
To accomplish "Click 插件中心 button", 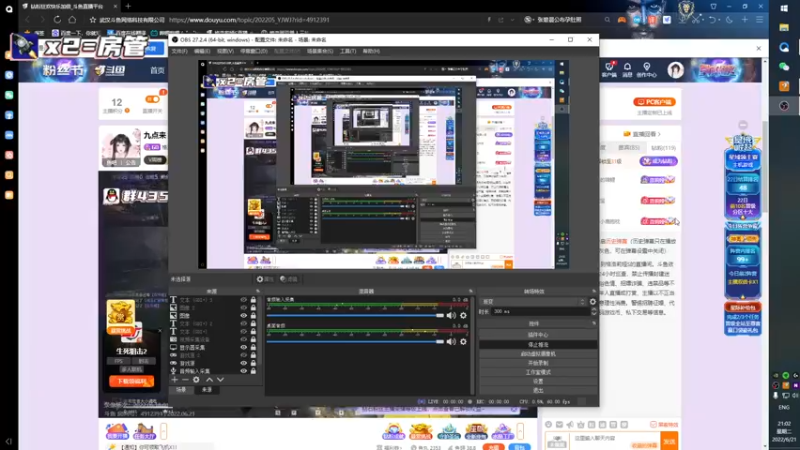I will (538, 335).
